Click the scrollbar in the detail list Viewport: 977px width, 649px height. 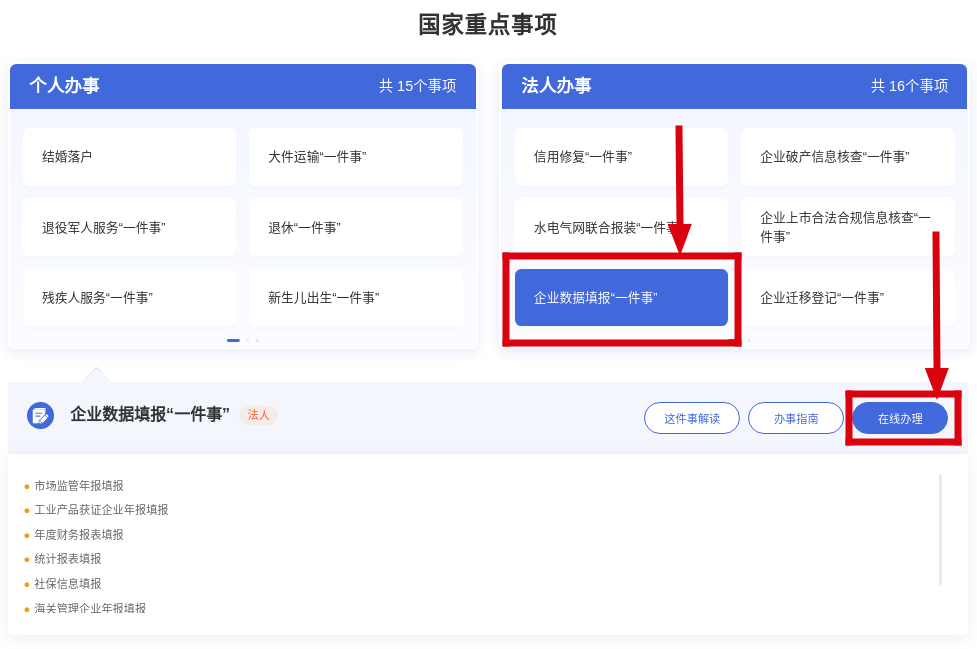point(940,530)
